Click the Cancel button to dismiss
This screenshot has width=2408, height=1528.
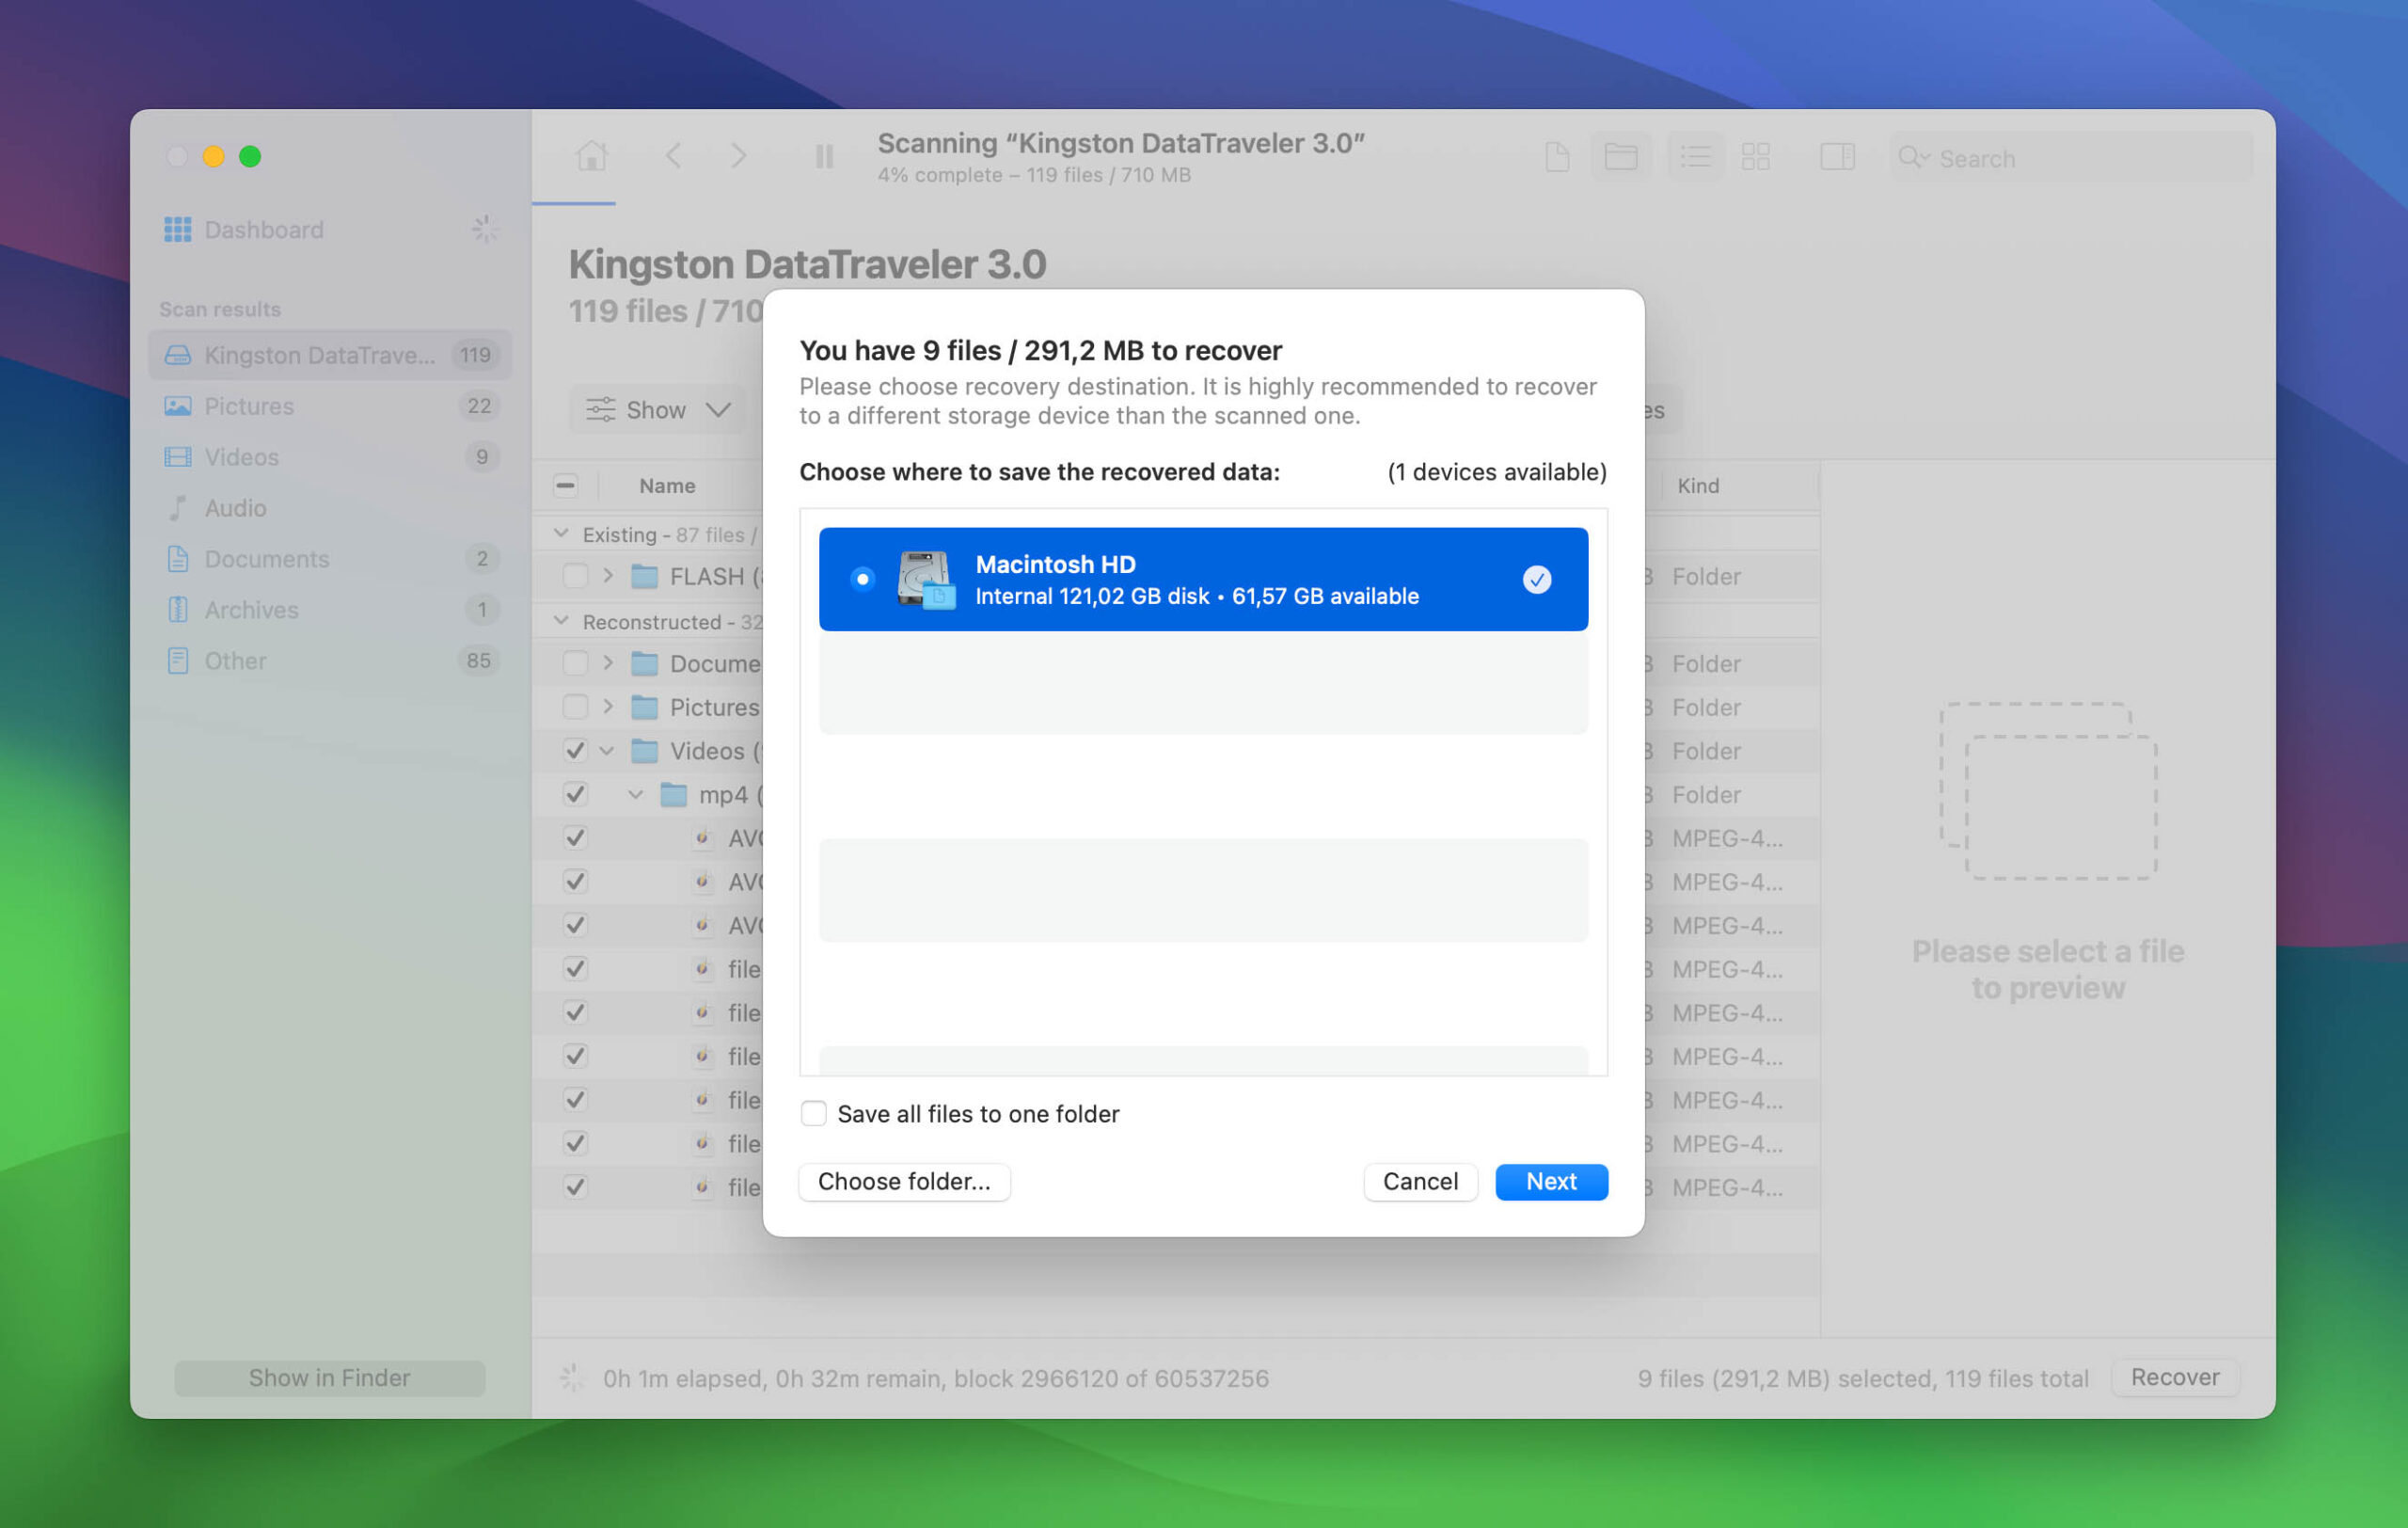(x=1420, y=1180)
